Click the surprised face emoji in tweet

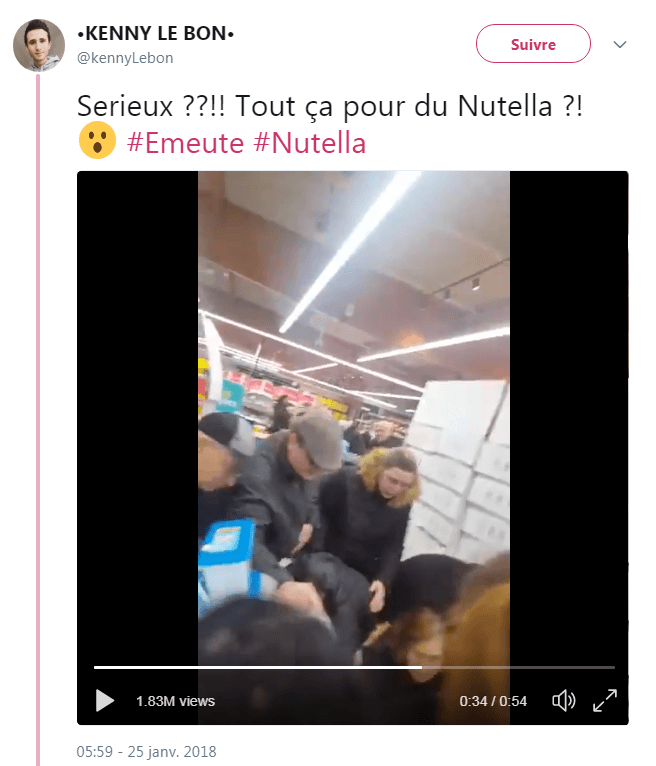click(x=97, y=140)
